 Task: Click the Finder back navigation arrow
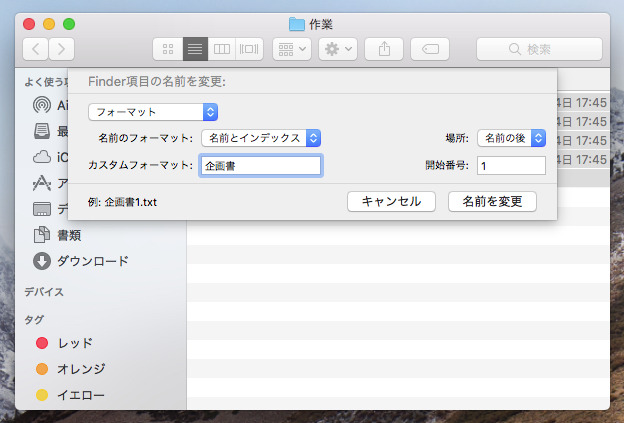tap(37, 48)
